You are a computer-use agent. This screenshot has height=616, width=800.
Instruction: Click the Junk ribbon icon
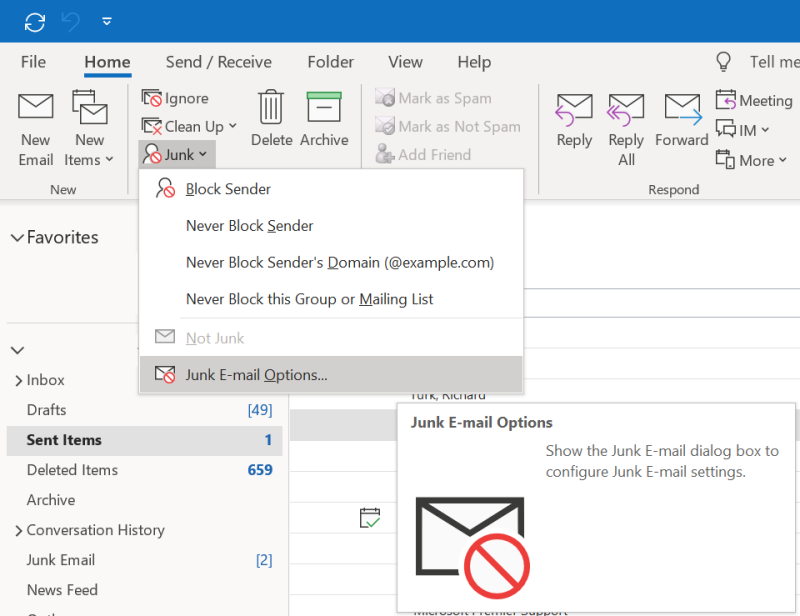(x=152, y=154)
